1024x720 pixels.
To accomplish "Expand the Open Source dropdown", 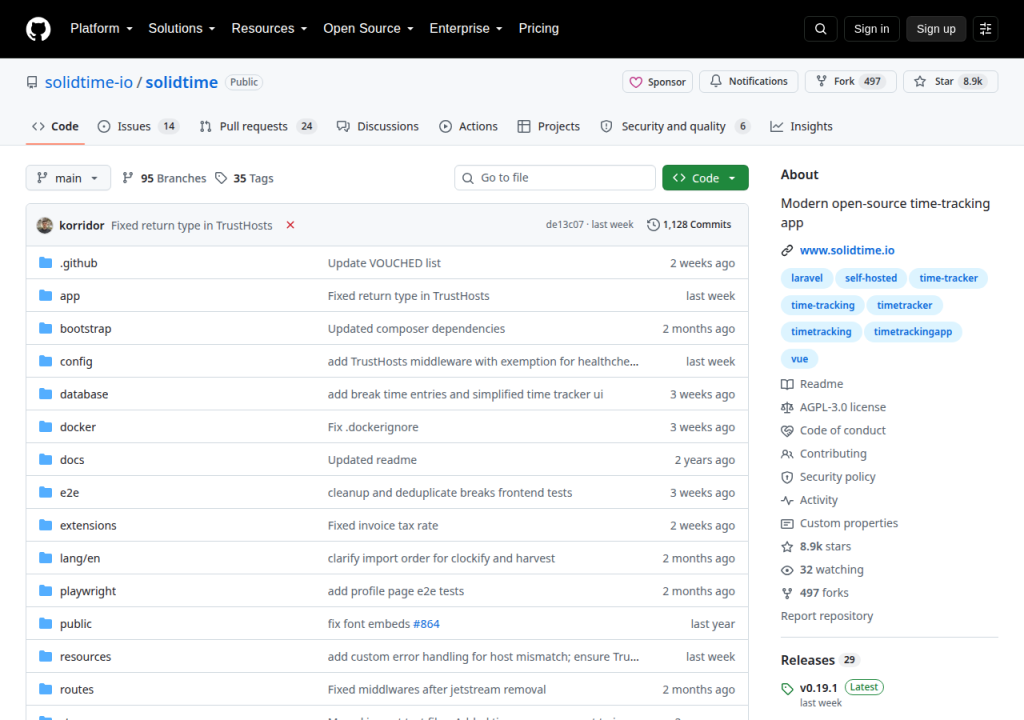I will (x=368, y=29).
